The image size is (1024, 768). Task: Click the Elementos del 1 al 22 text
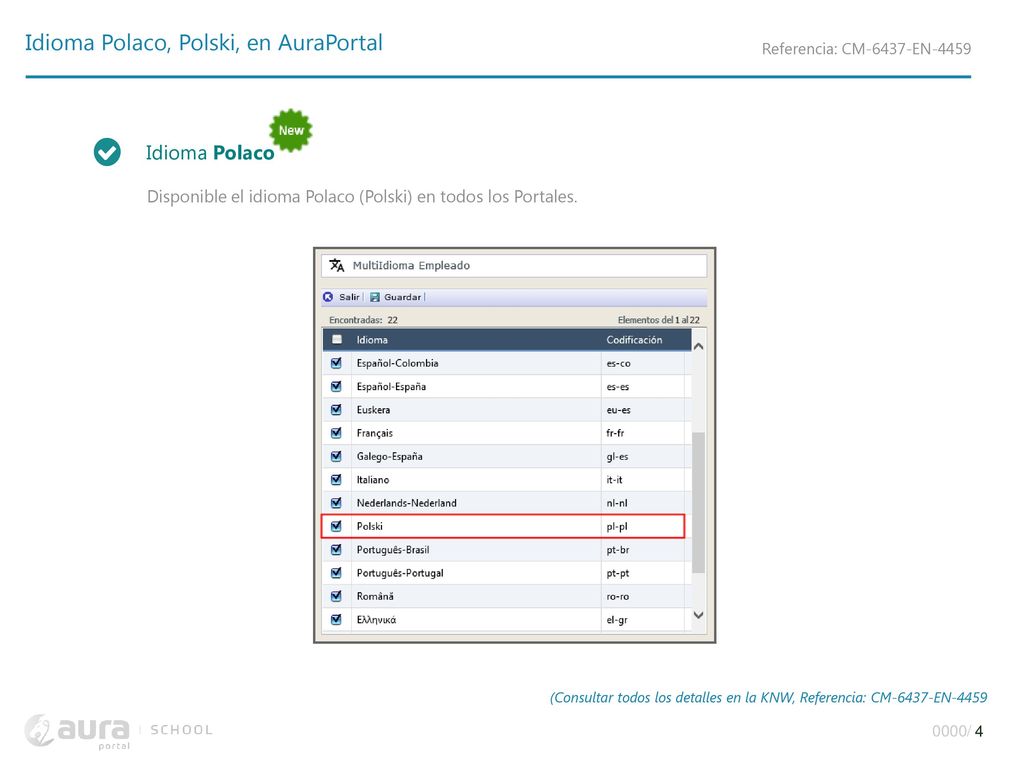tap(658, 320)
